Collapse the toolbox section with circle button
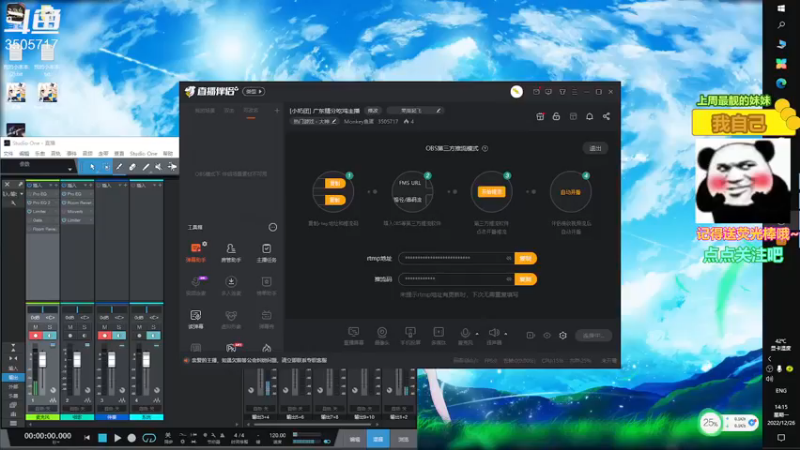 pyautogui.click(x=273, y=227)
